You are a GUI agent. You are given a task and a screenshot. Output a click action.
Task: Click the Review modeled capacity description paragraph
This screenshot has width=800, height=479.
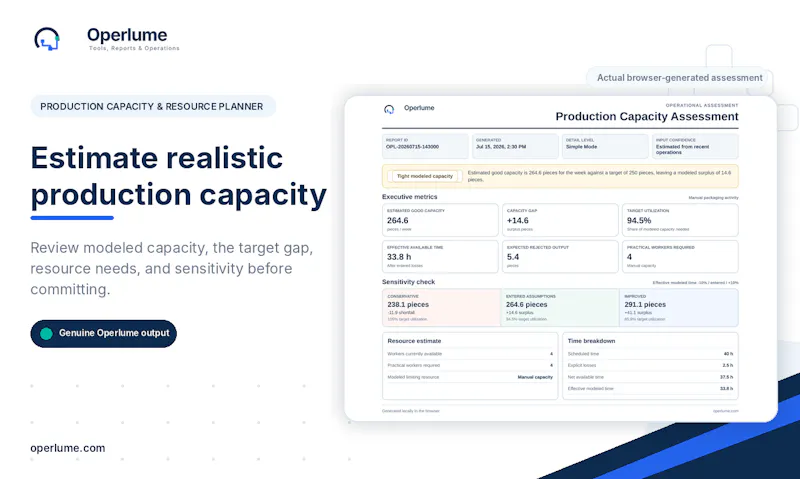[x=172, y=268]
